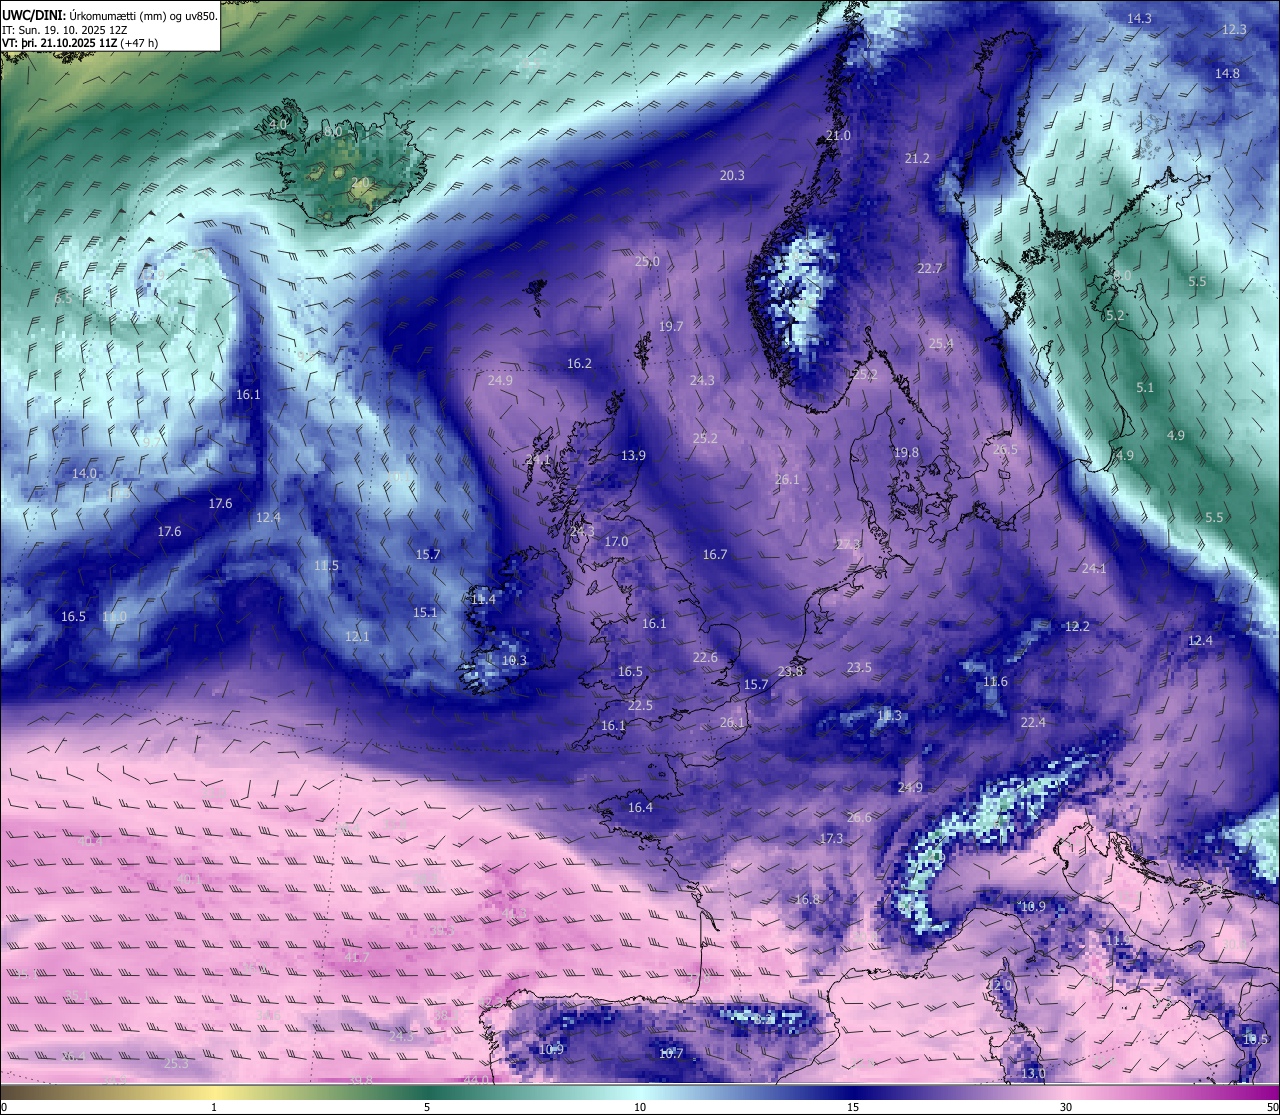Click the 22.5 value on the map
This screenshot has height=1115, width=1280.
640,706
